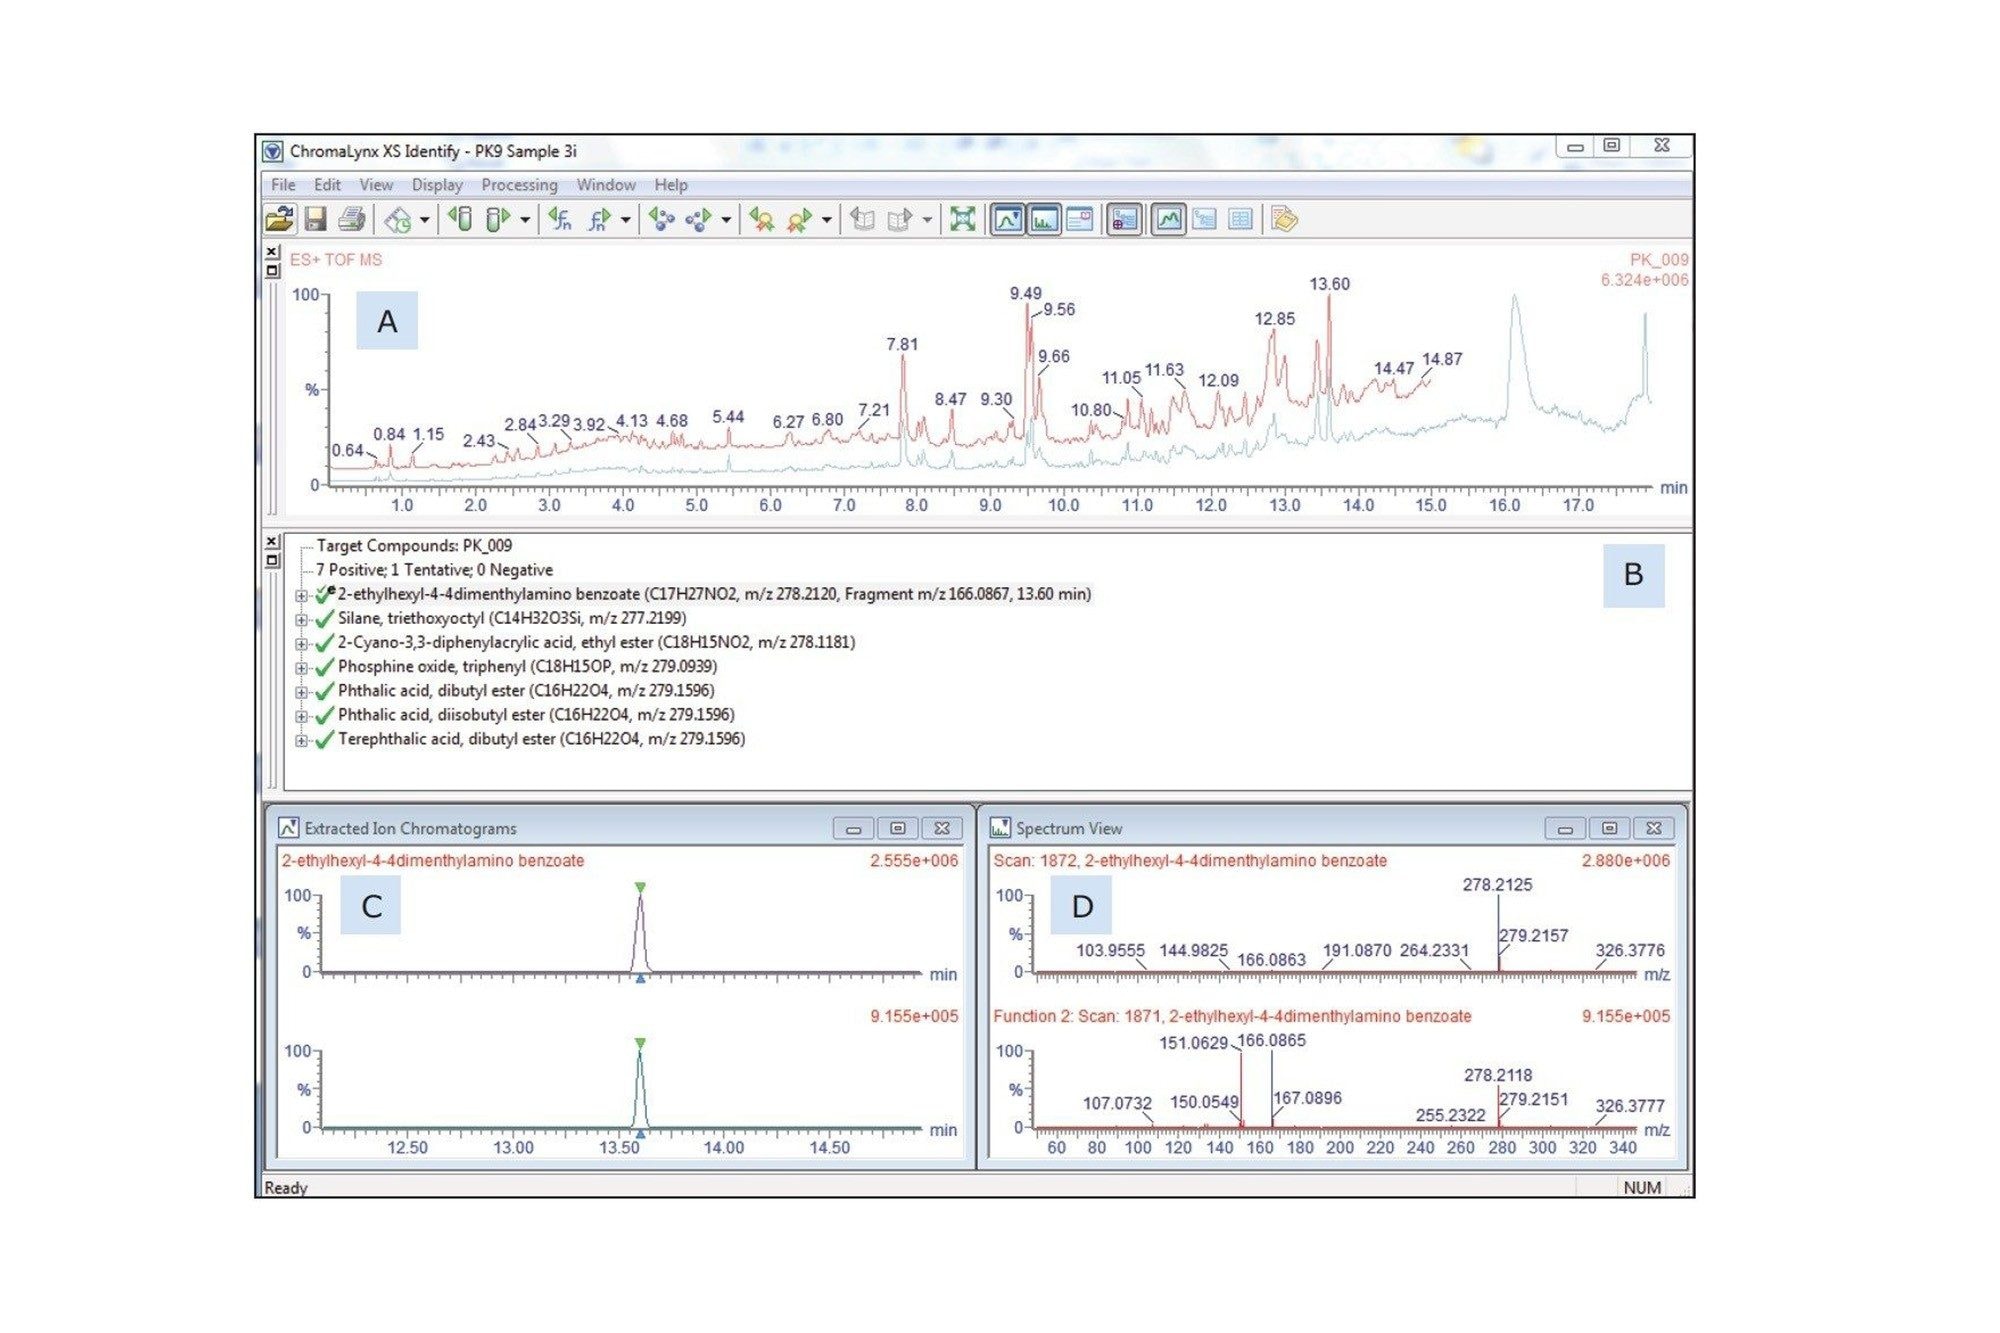
Task: Click the next candidate ribbon icon
Action: [799, 219]
